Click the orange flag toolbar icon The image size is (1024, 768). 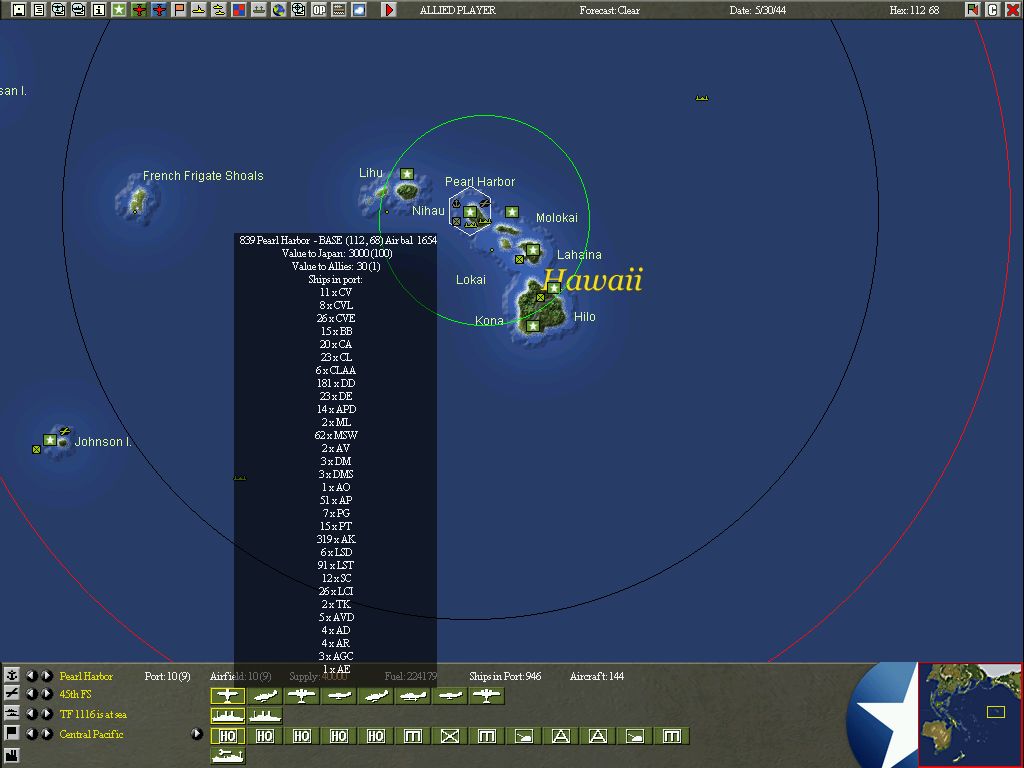point(179,10)
